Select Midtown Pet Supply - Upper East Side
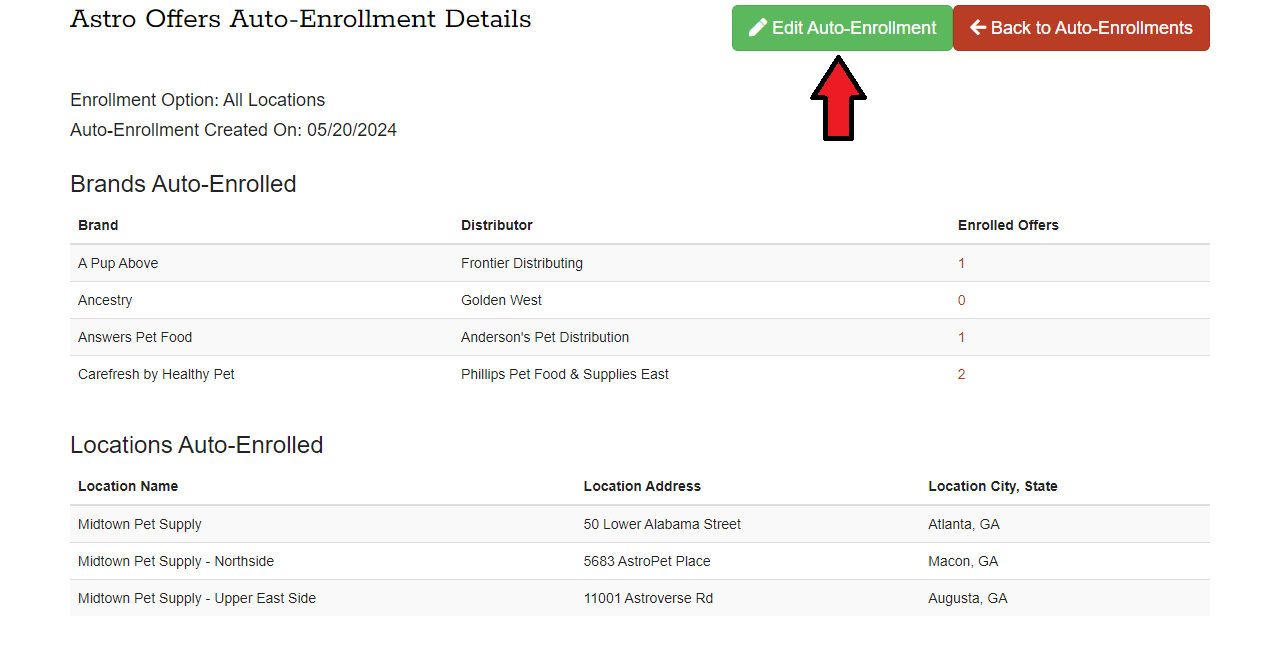 click(197, 598)
